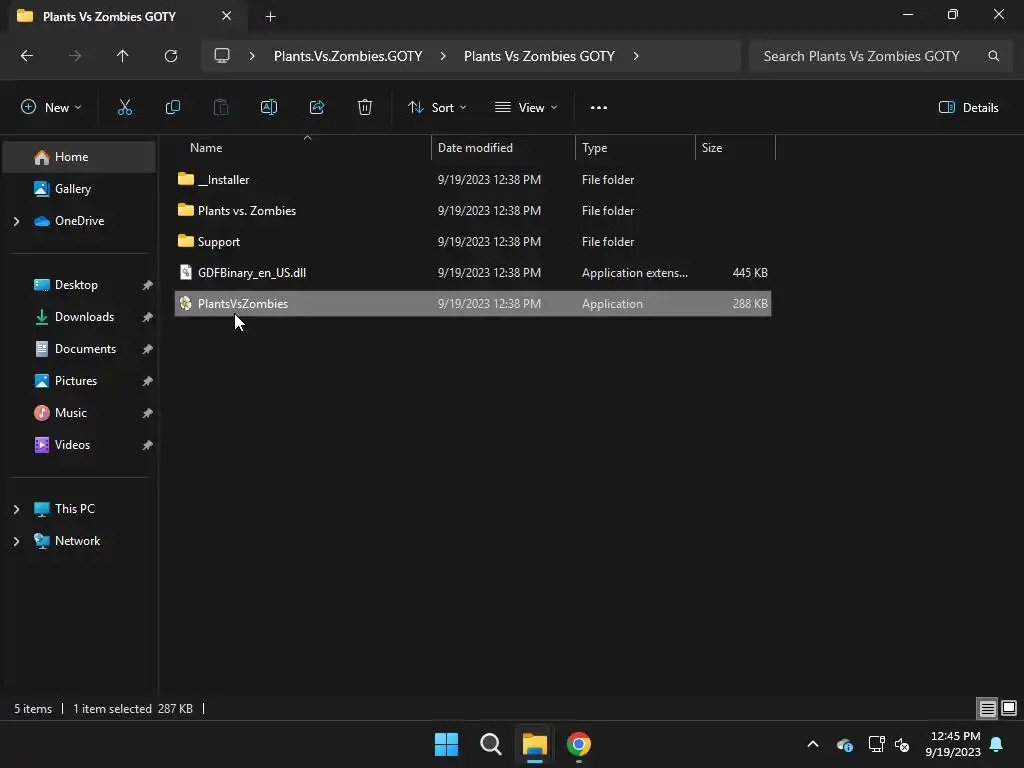Open the New dropdown menu
1024x768 pixels.
pos(51,108)
